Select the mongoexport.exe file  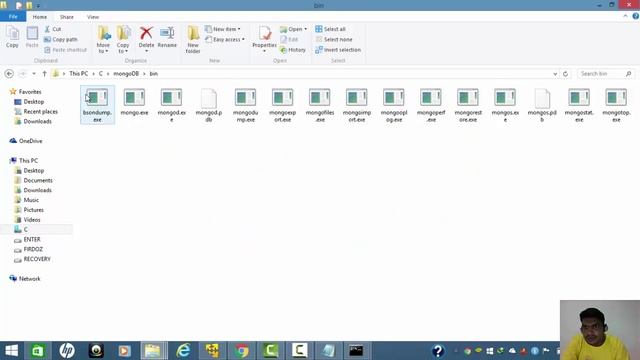click(282, 105)
